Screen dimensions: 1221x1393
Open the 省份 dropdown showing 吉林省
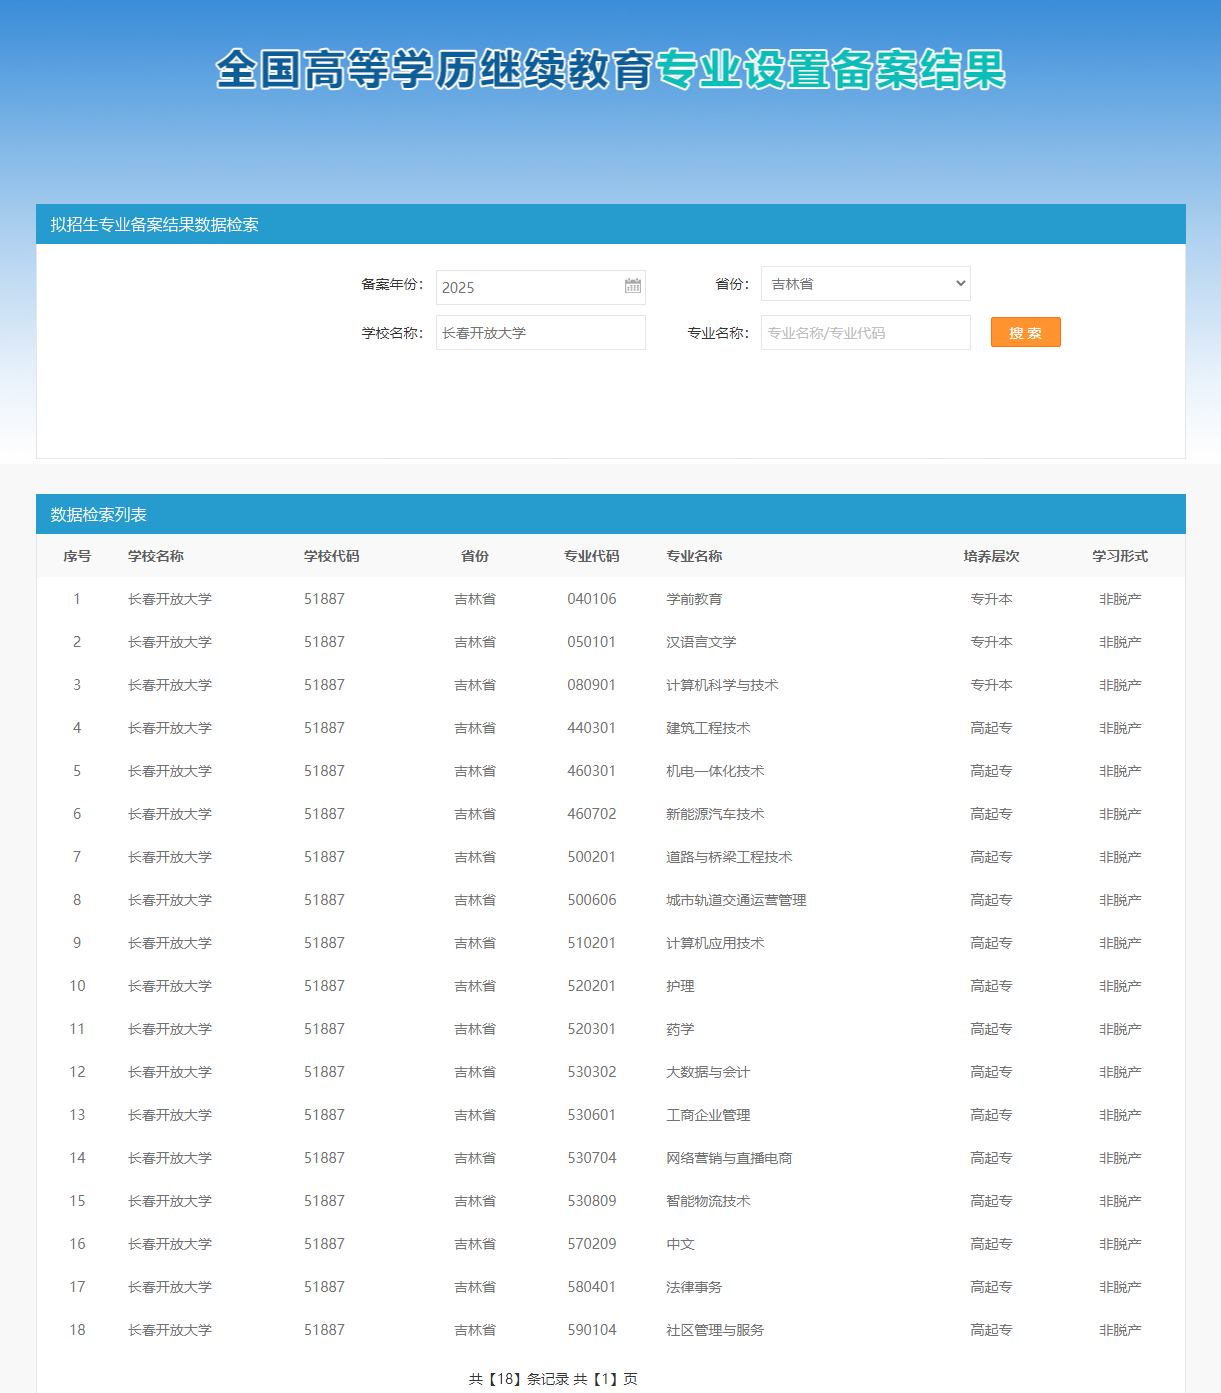tap(866, 283)
